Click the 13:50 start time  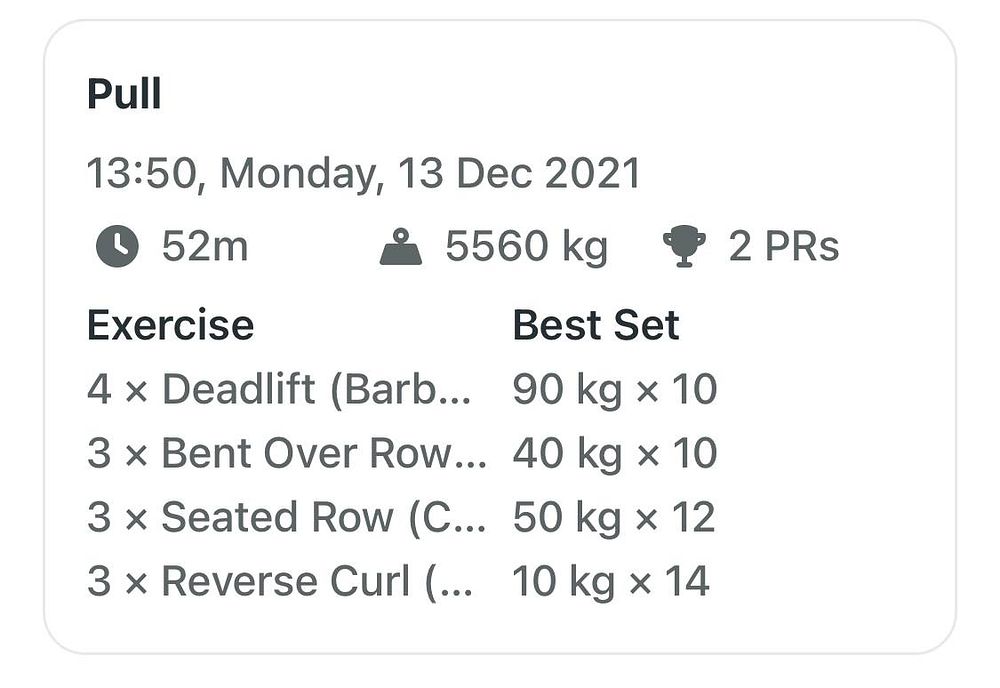[x=141, y=173]
